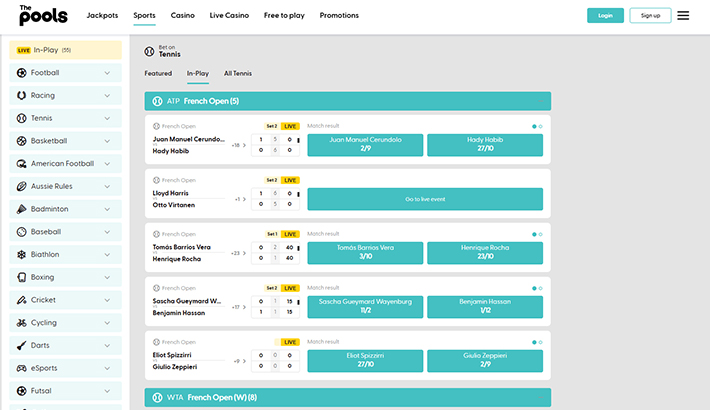Screen dimensions: 710x410
Task: Switch to the Featured tennis tab
Action: pyautogui.click(x=158, y=73)
